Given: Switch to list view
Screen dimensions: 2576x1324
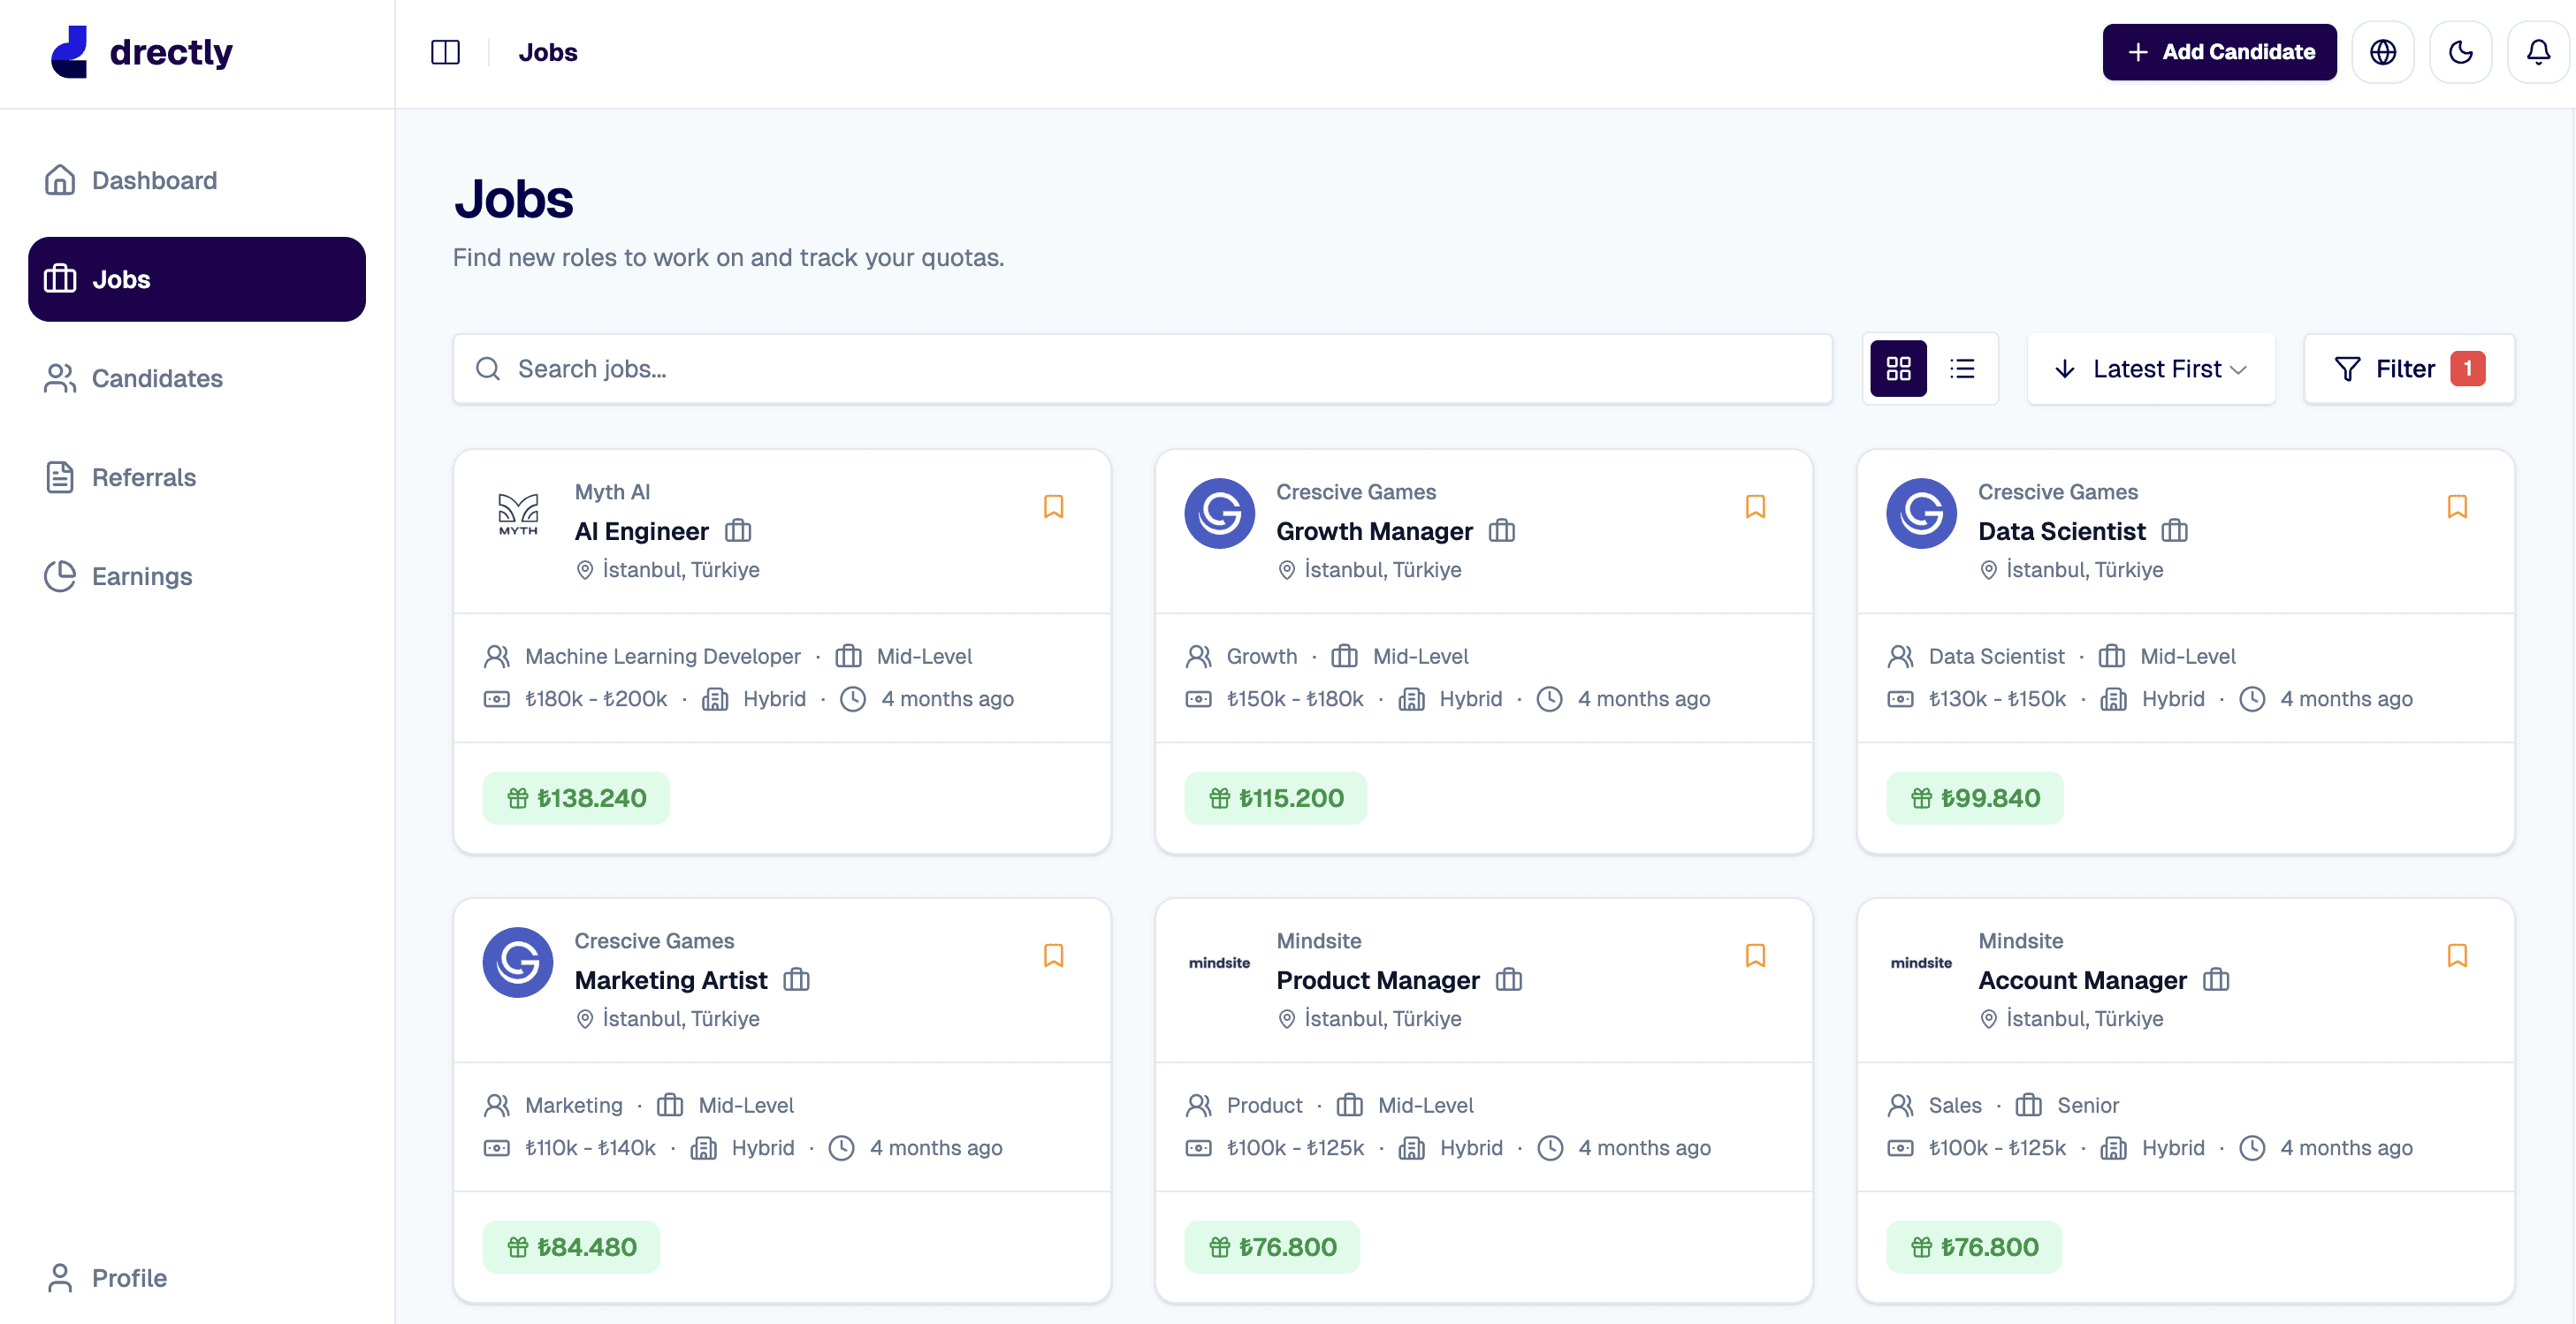Looking at the screenshot, I should tap(1962, 369).
